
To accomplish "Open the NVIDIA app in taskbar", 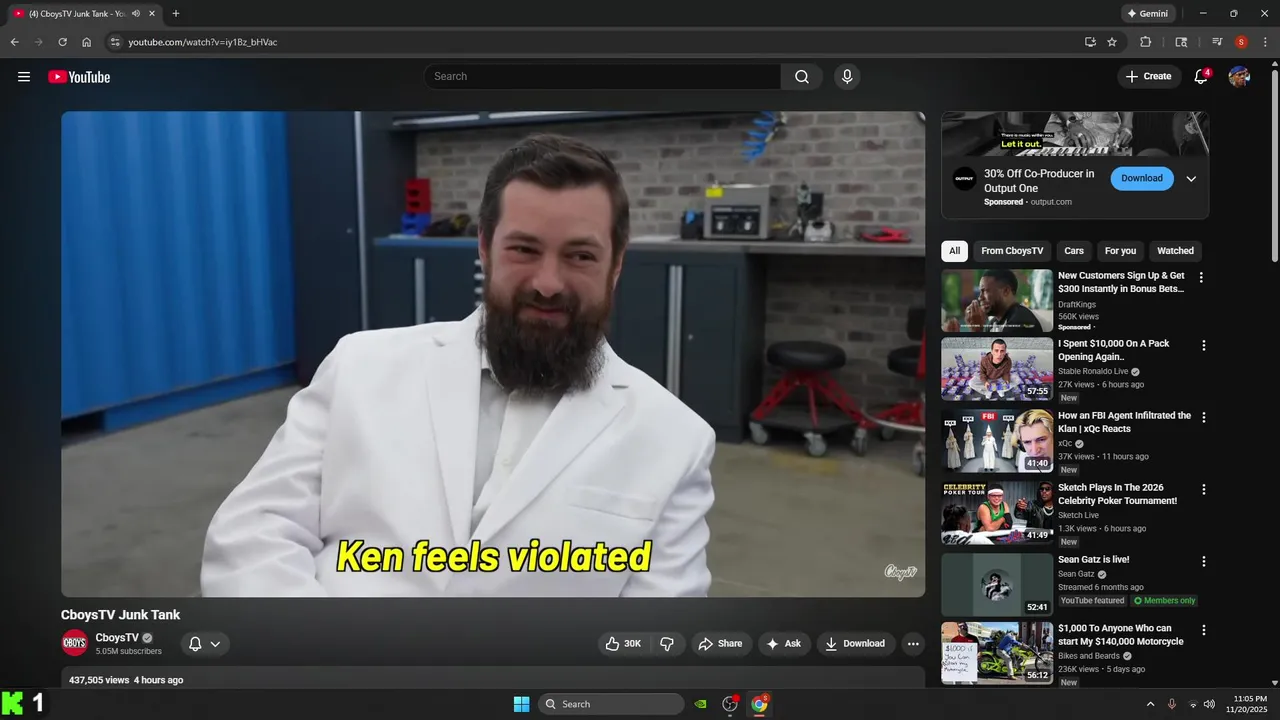I will [701, 704].
